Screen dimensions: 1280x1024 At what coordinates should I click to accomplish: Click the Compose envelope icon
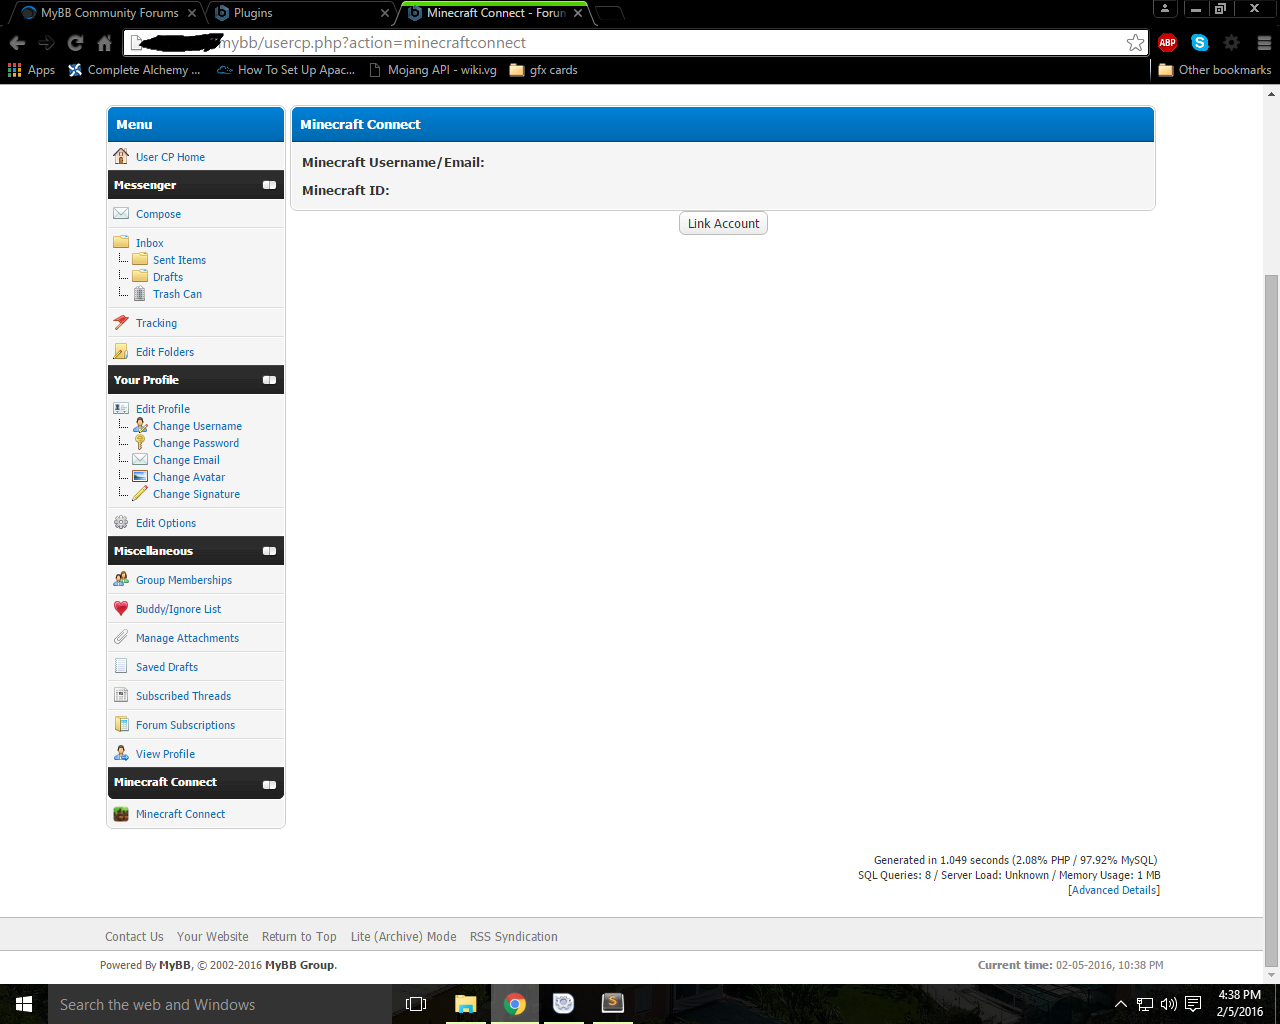pos(121,213)
